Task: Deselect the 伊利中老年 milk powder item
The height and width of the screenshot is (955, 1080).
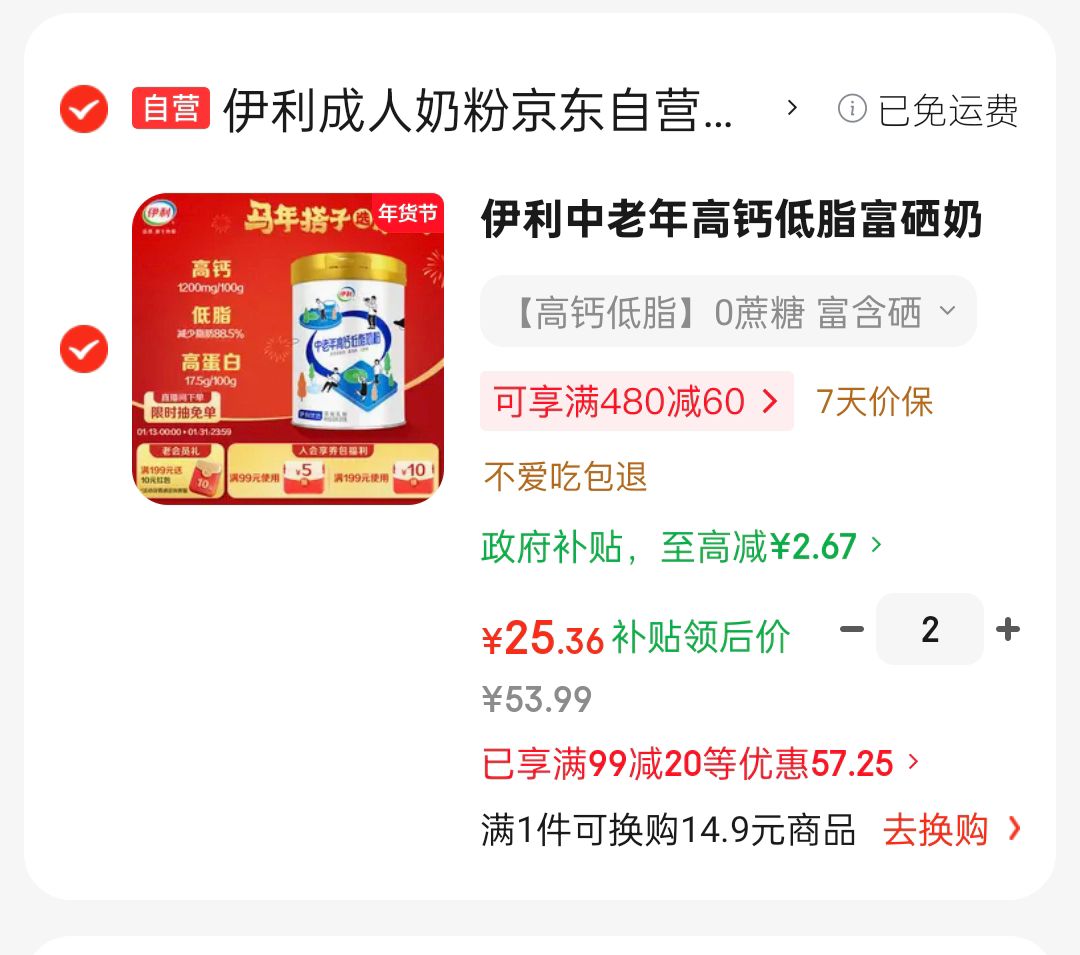Action: click(83, 349)
